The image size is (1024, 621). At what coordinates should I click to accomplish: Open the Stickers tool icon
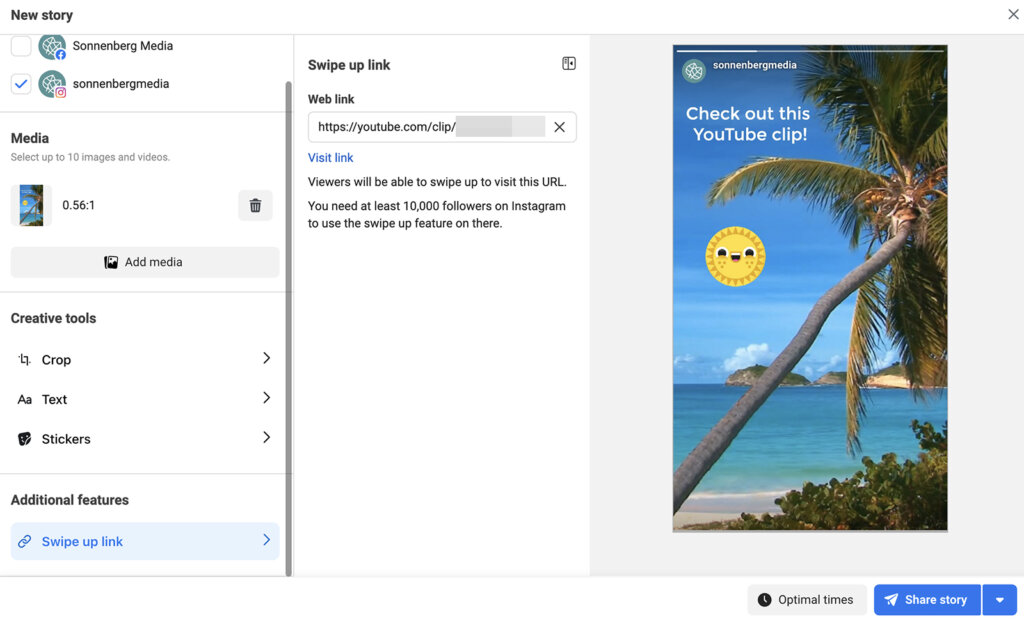[24, 438]
